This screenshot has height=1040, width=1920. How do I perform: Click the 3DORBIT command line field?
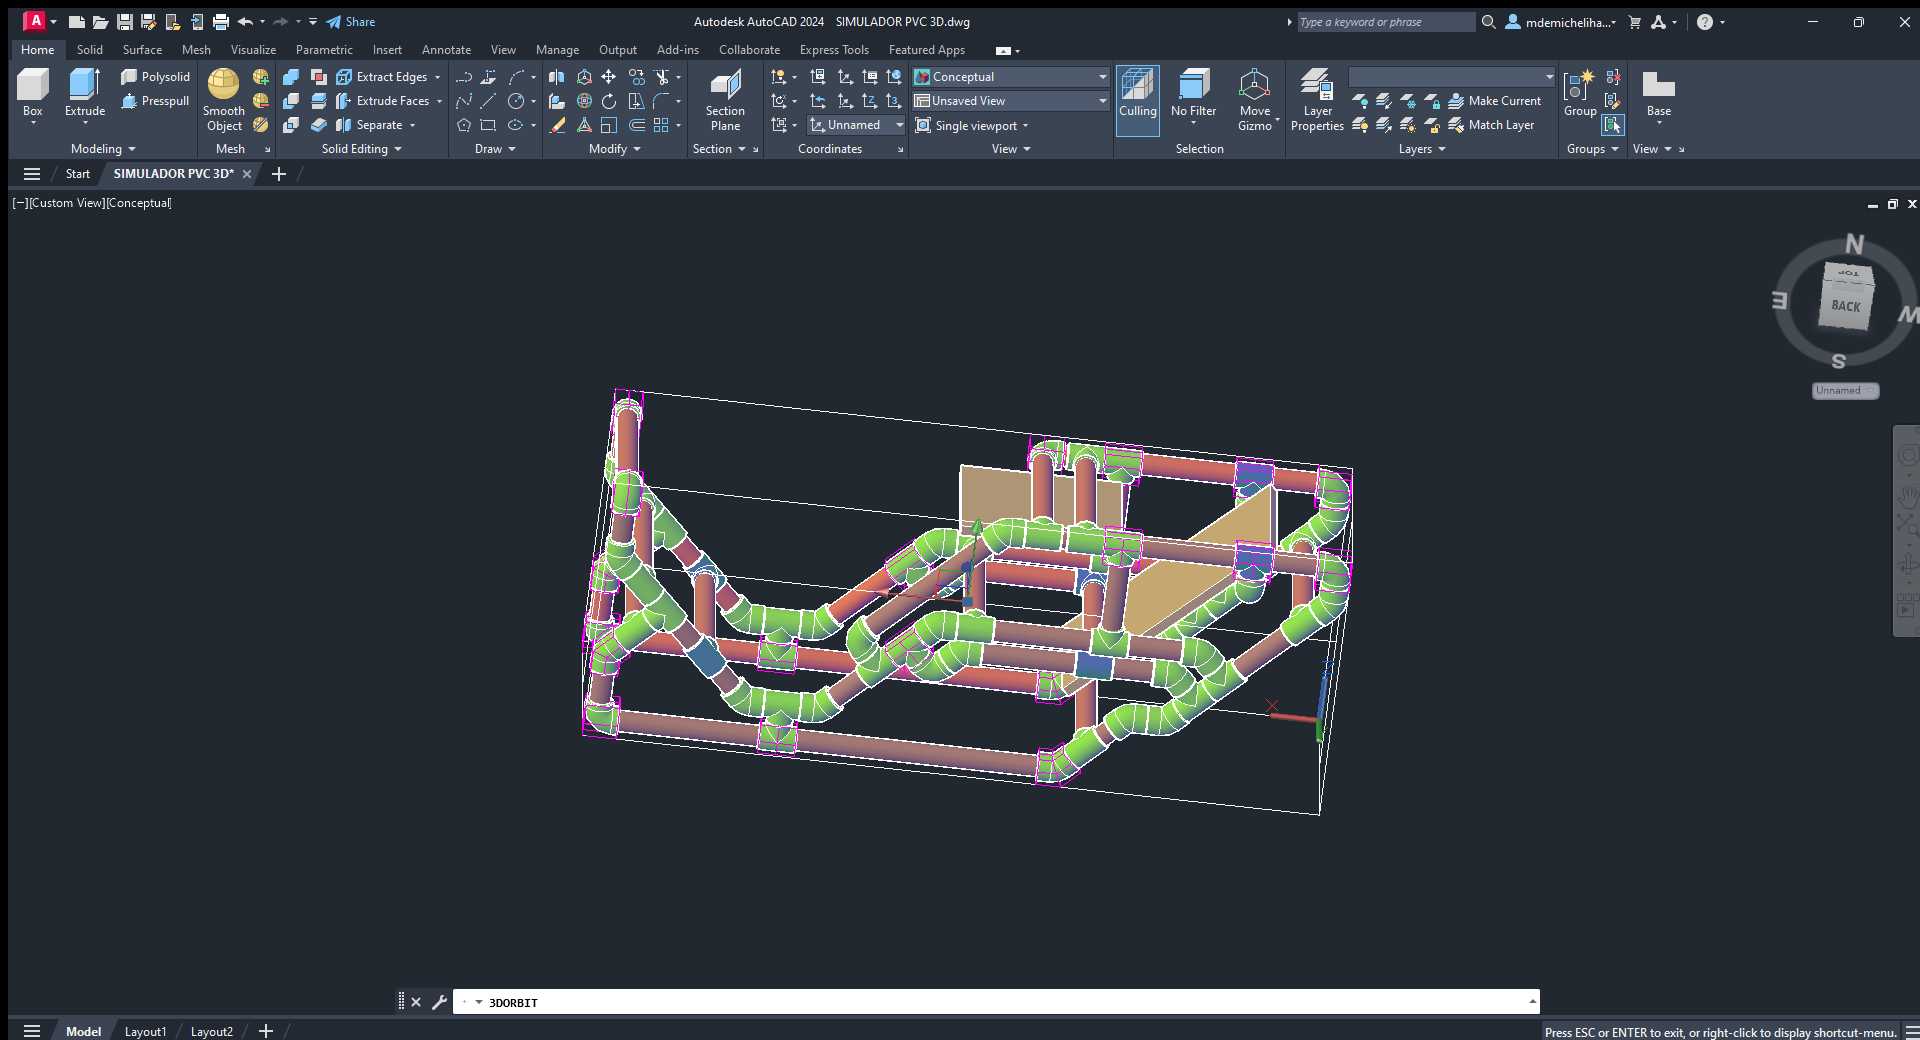pos(996,1002)
